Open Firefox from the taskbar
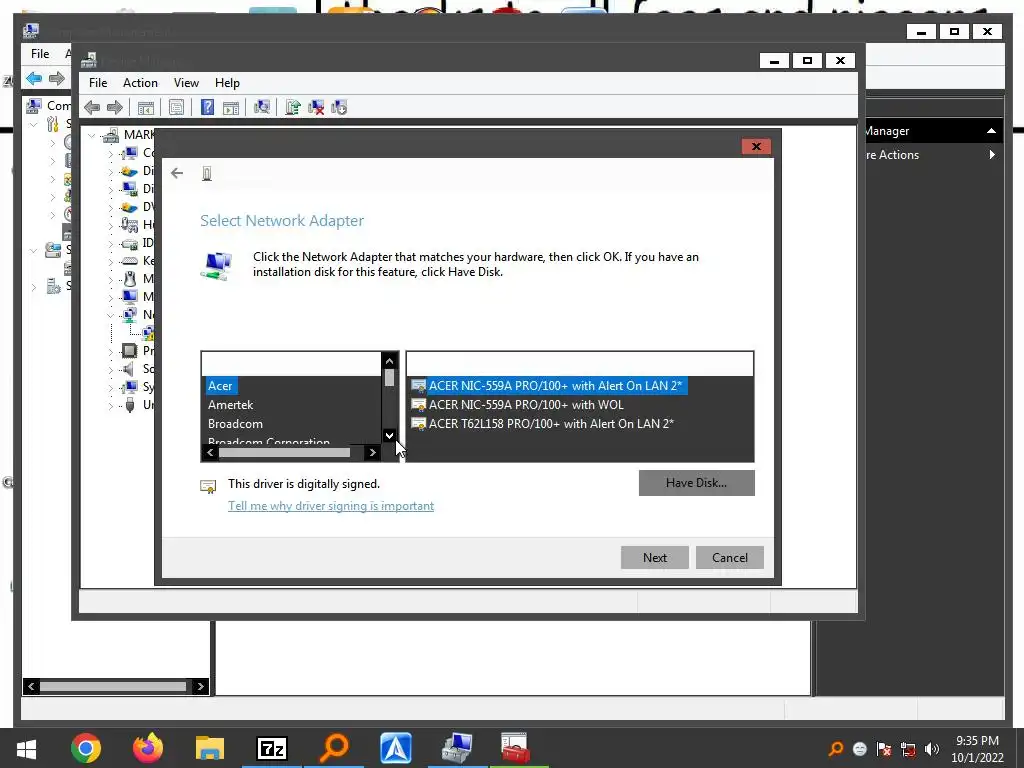This screenshot has height=768, width=1024. 148,748
